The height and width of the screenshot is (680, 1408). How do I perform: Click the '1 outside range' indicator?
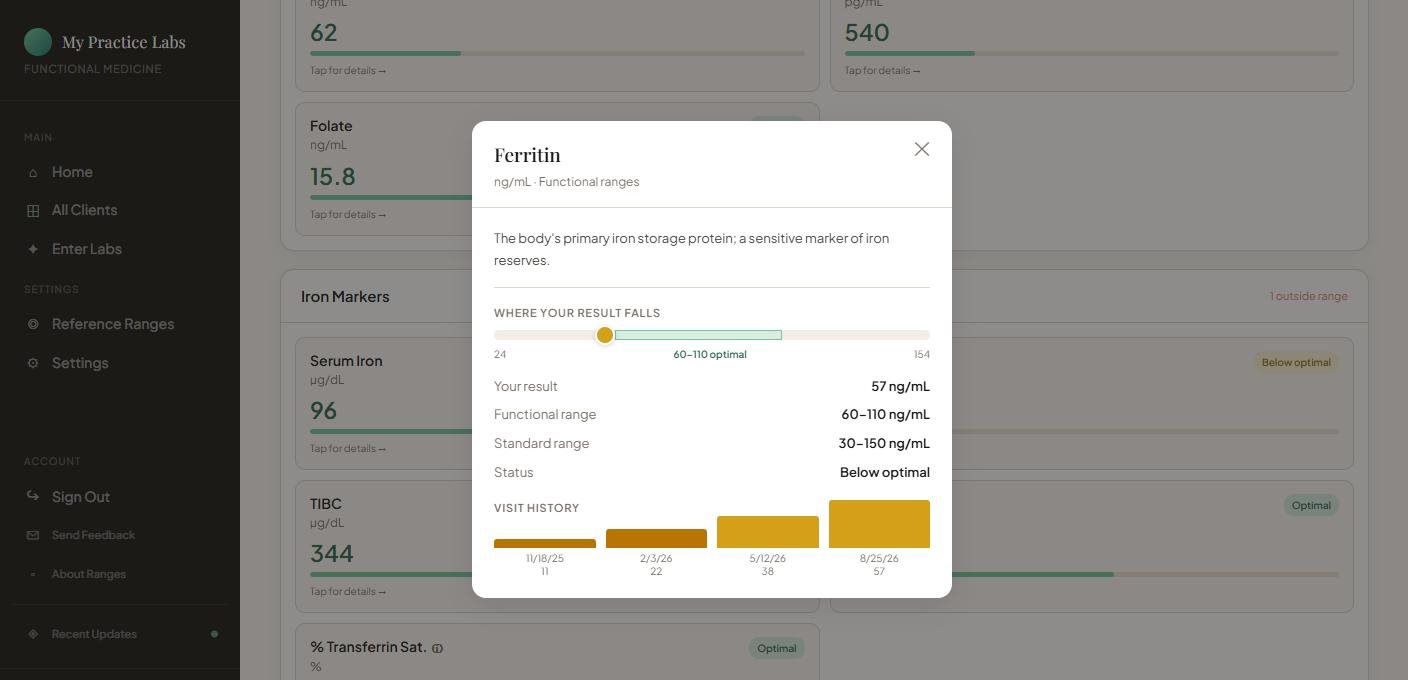pyautogui.click(x=1309, y=296)
